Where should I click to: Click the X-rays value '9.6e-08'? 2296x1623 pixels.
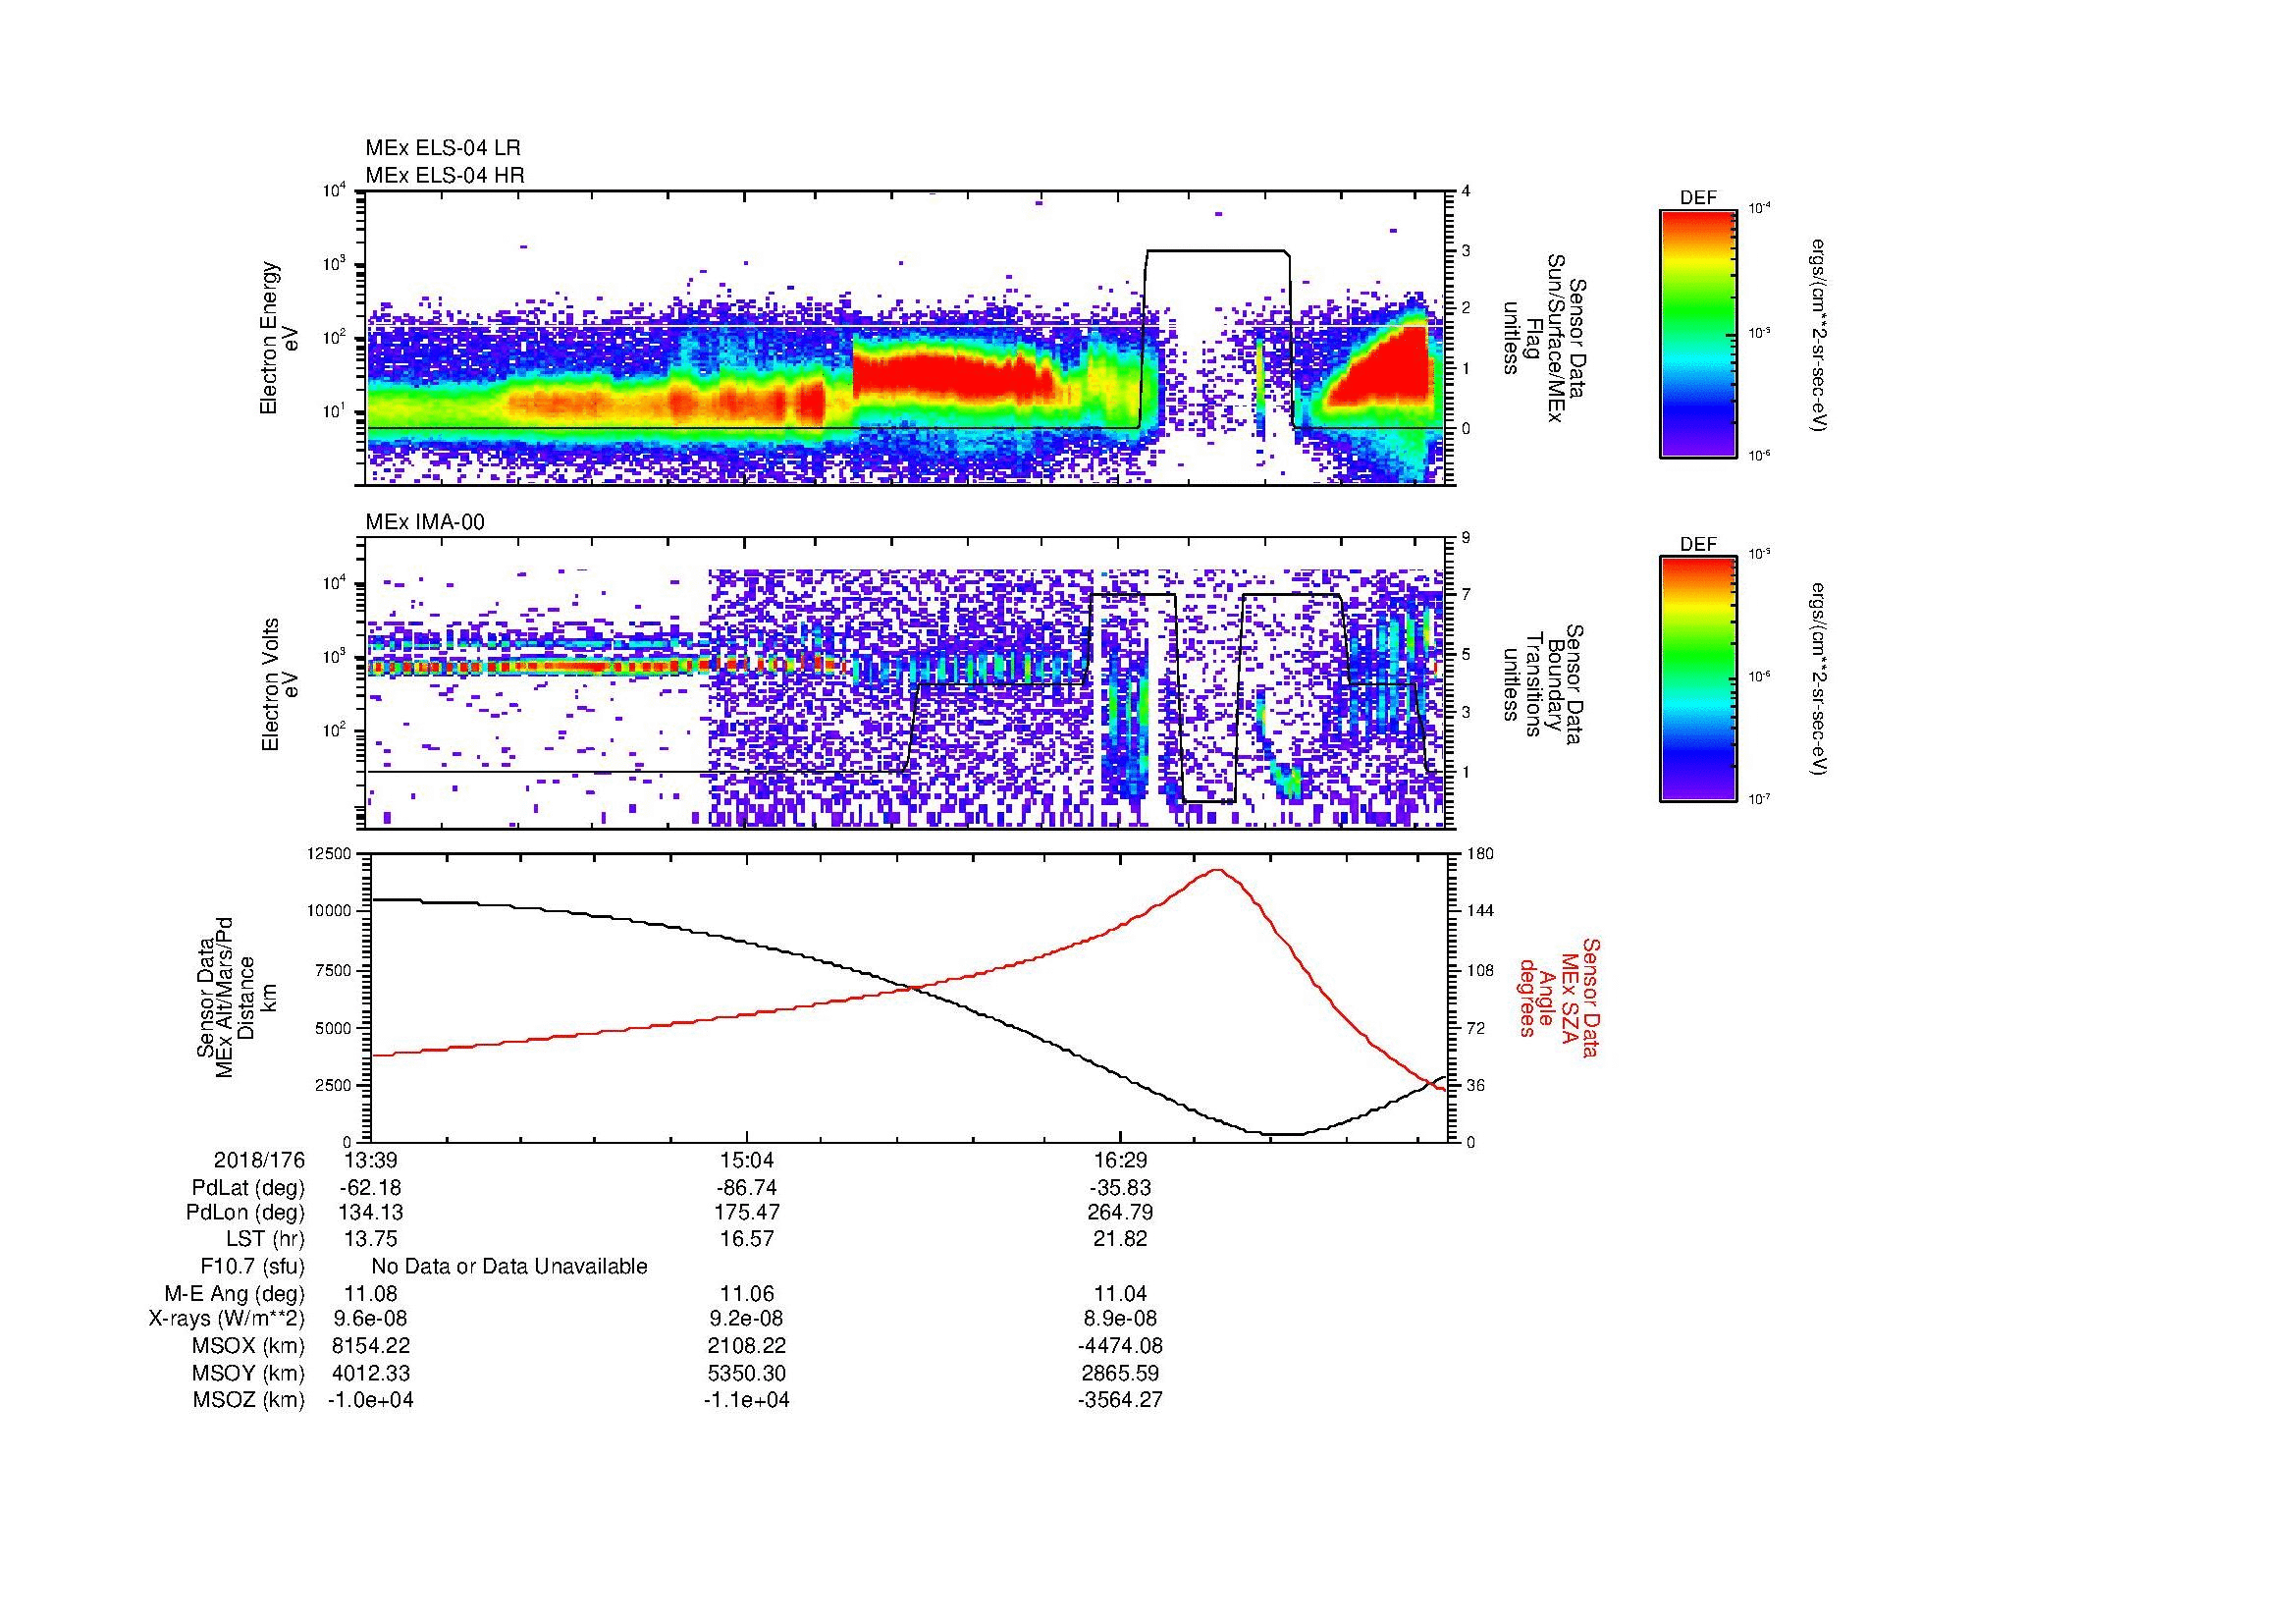(370, 1319)
